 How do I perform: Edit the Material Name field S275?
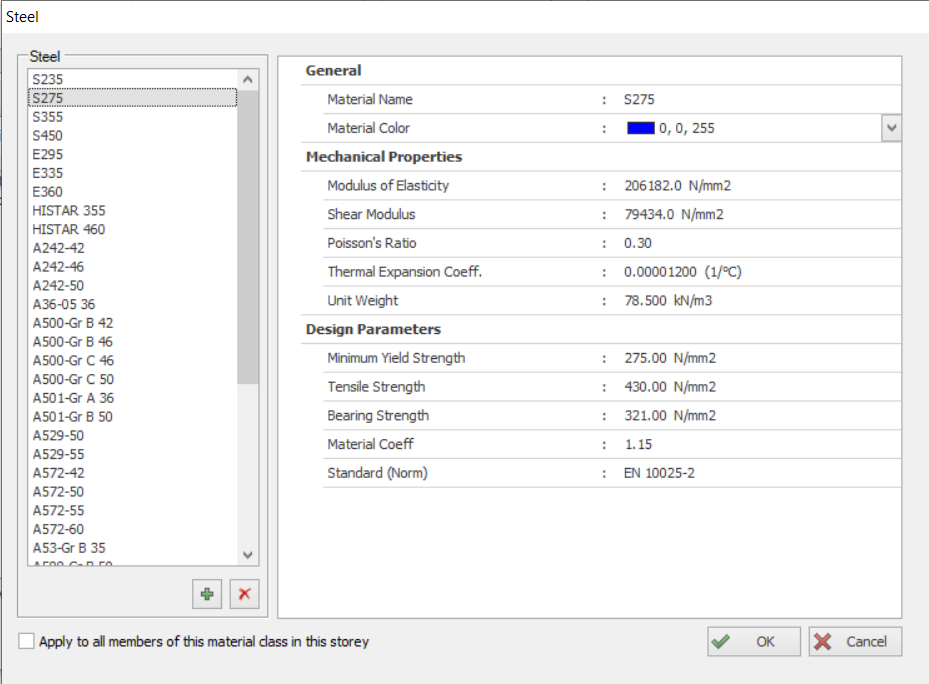639,99
